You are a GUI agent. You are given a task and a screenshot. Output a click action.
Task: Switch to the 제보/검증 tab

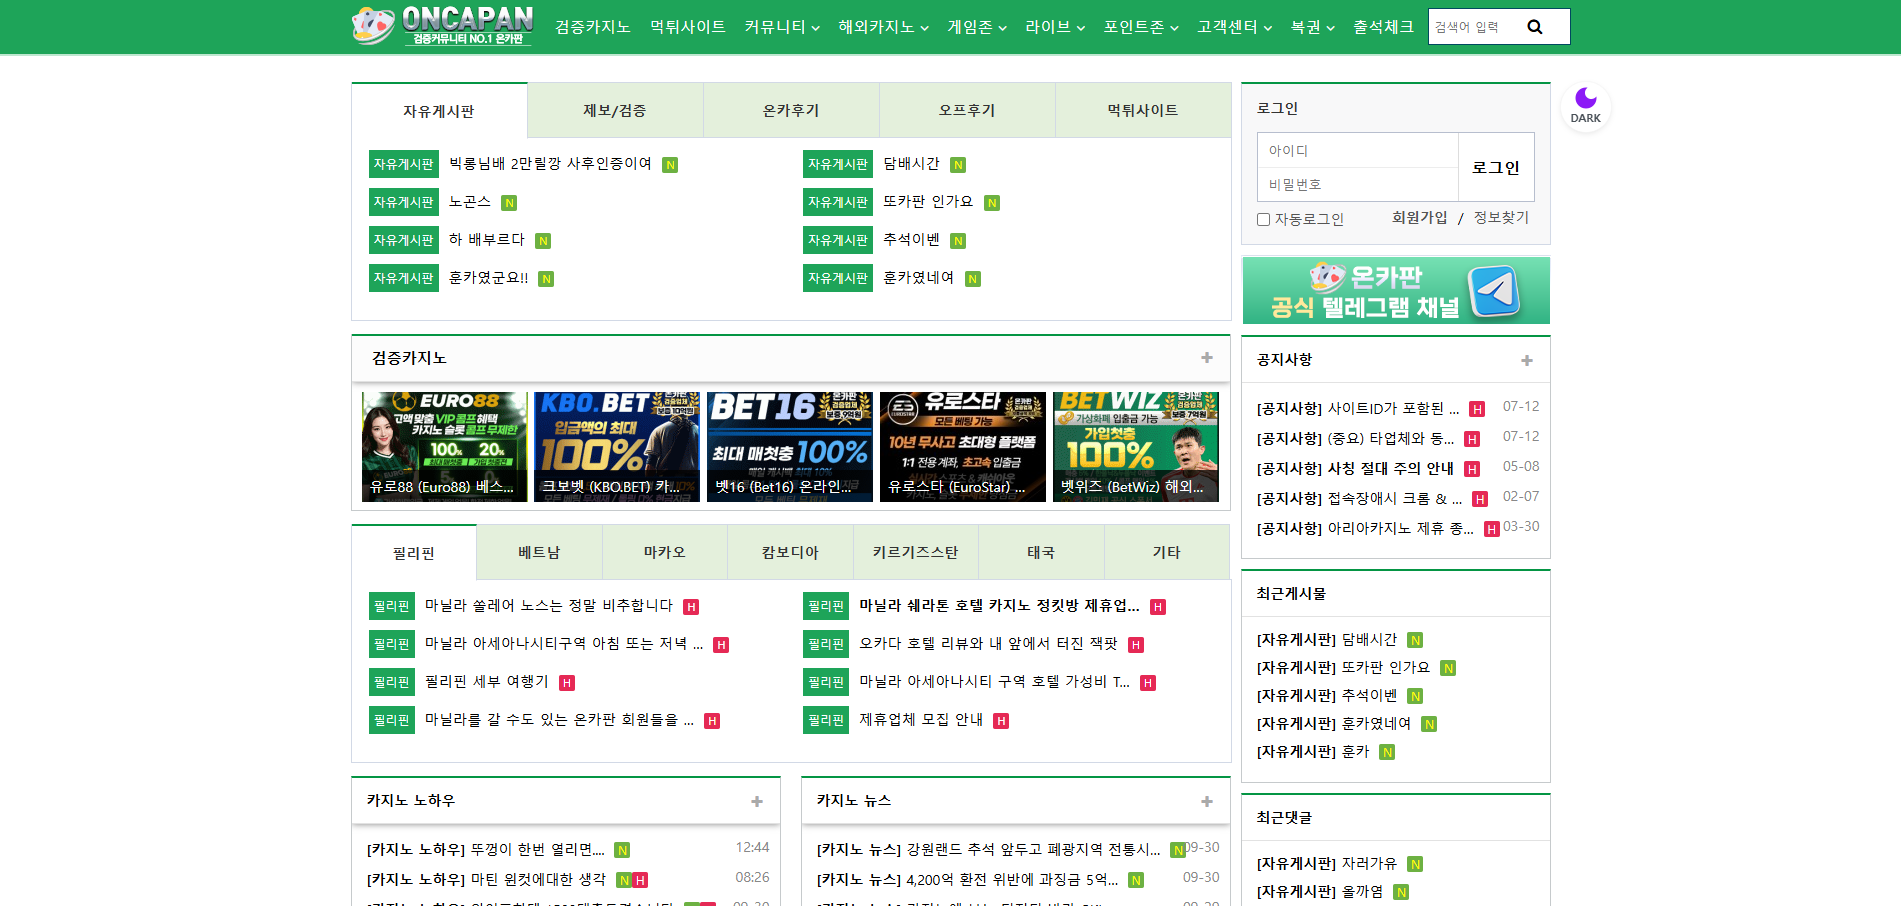click(x=614, y=111)
